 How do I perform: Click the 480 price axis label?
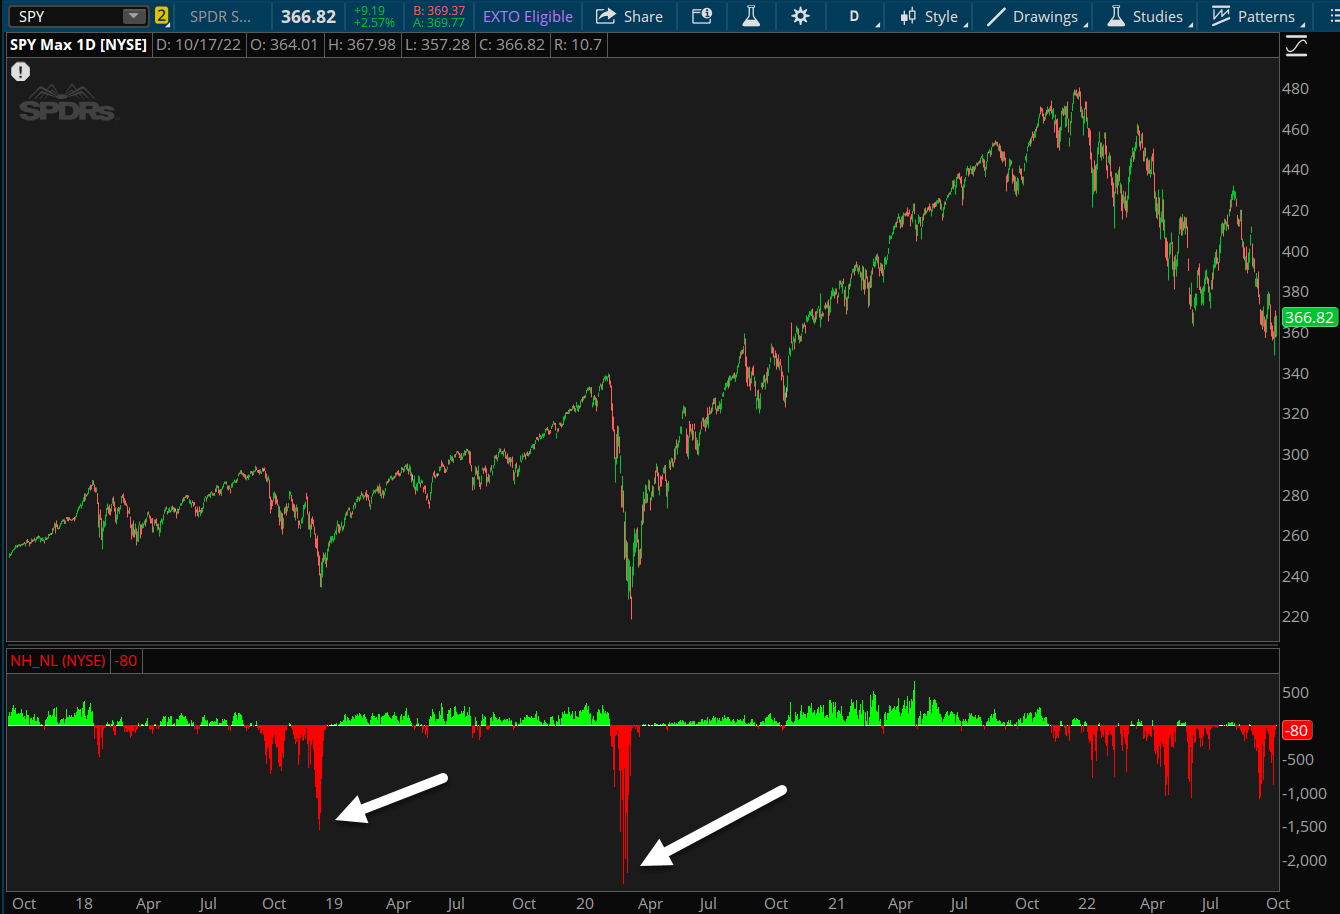(1295, 88)
